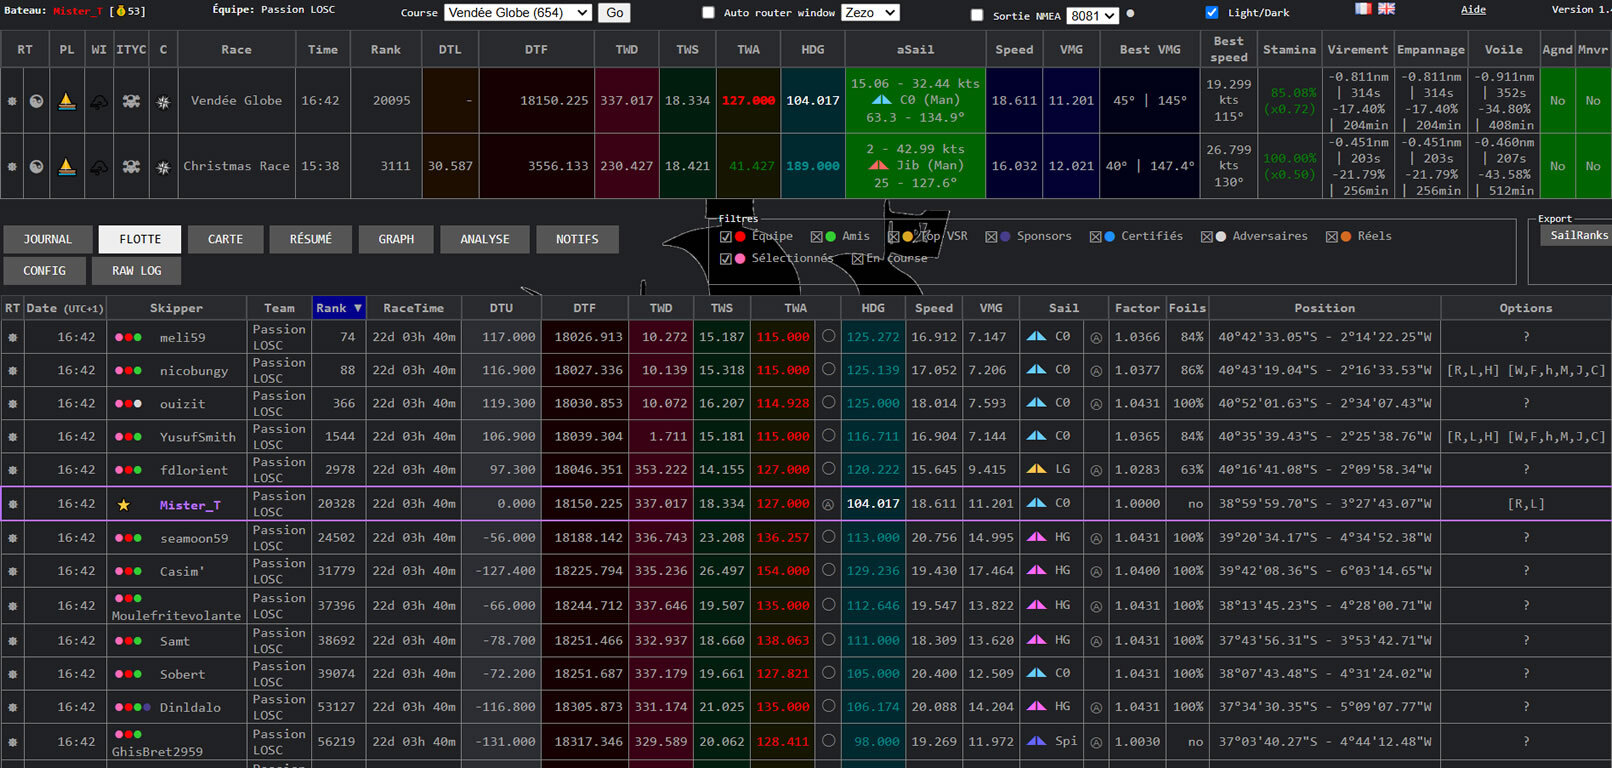This screenshot has height=768, width=1612.
Task: Click cloud ITYC icon in Vendée Globe row
Action: pyautogui.click(x=99, y=101)
